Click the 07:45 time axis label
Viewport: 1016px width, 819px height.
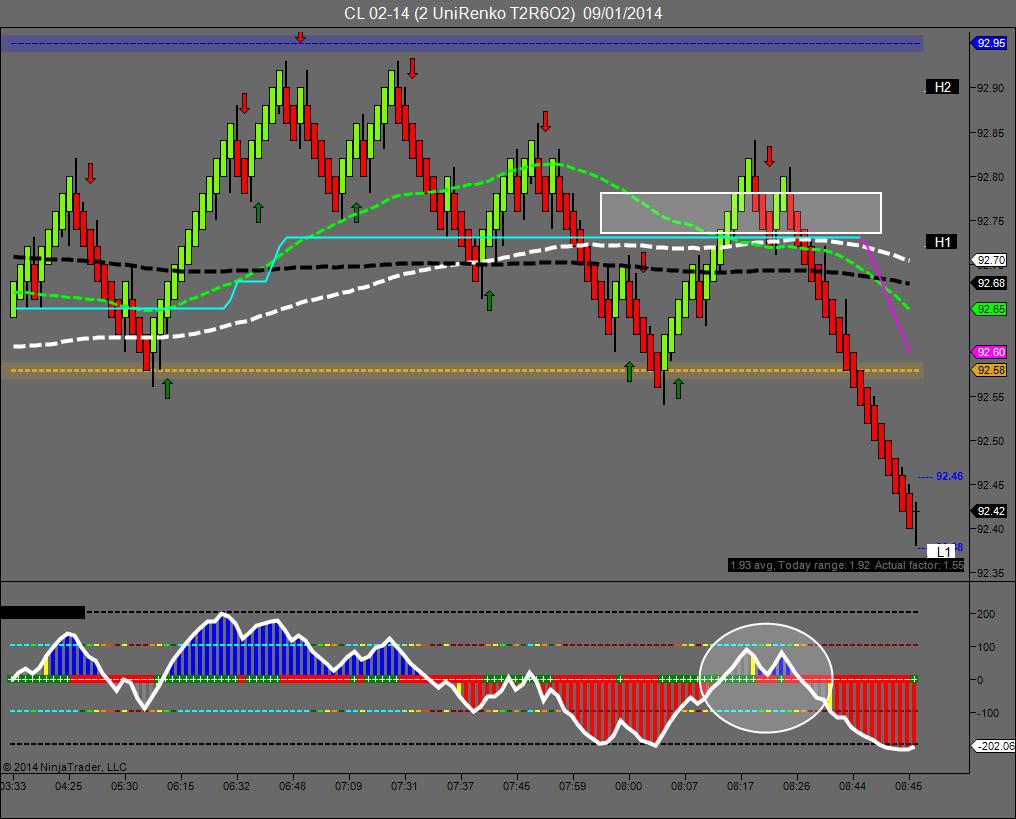(516, 786)
